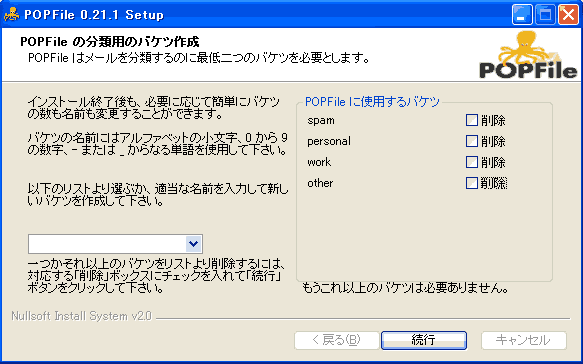Click the POPFile logo in the header
583x364 pixels.
click(528, 55)
